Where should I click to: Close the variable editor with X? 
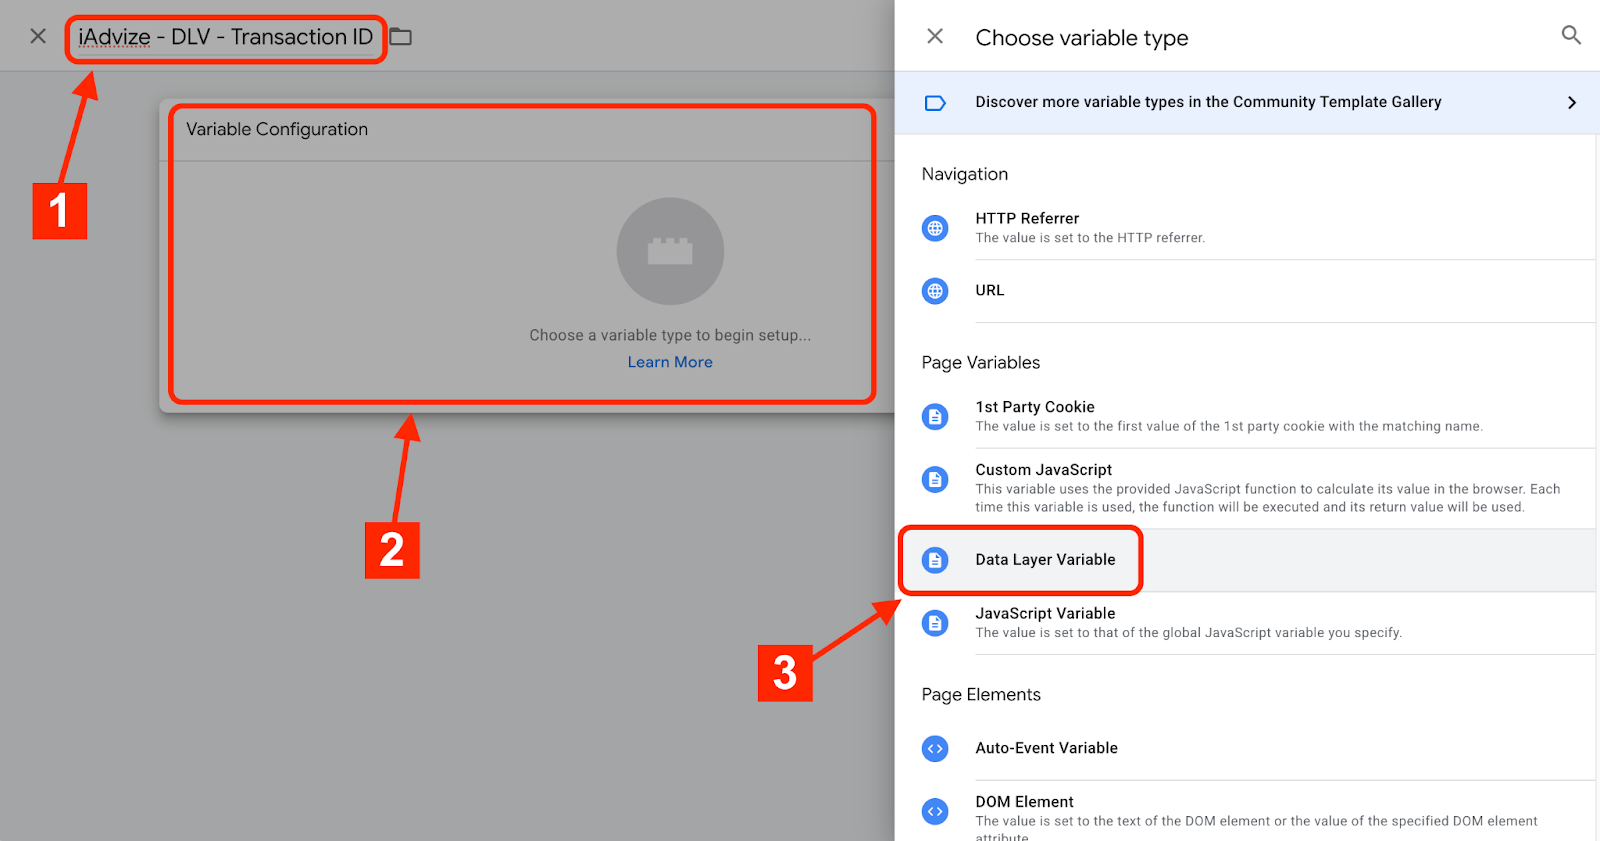[x=38, y=37]
